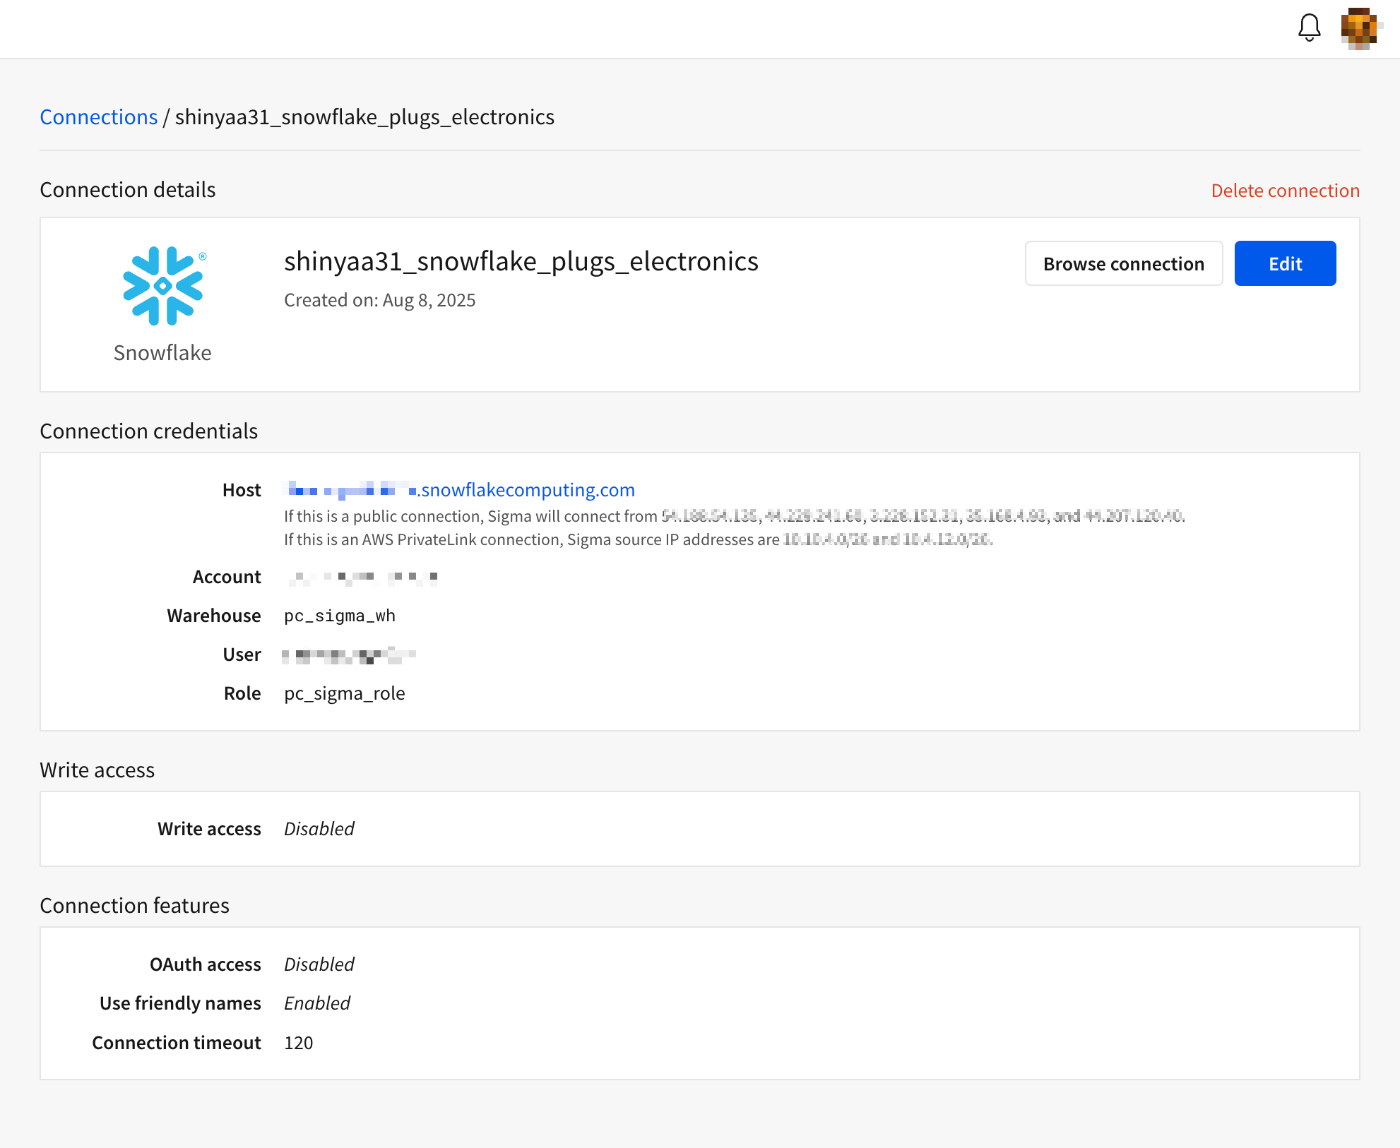The image size is (1400, 1148).
Task: Click the Connection details section heading
Action: point(128,190)
